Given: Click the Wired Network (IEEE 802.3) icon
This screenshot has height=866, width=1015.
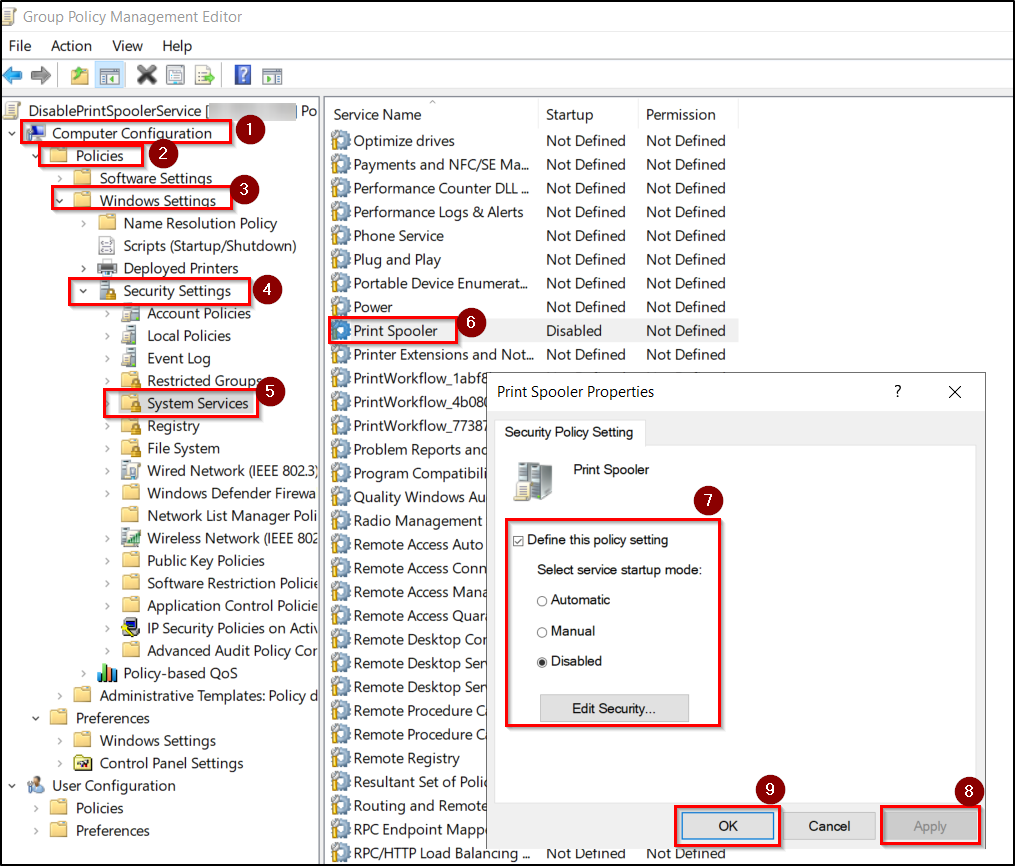Looking at the screenshot, I should (131, 471).
